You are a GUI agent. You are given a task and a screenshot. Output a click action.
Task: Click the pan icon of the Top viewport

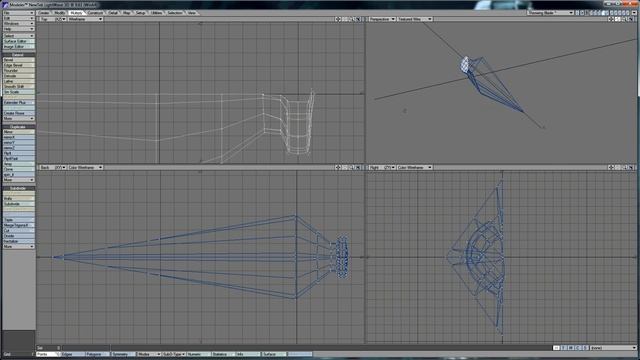pos(338,19)
